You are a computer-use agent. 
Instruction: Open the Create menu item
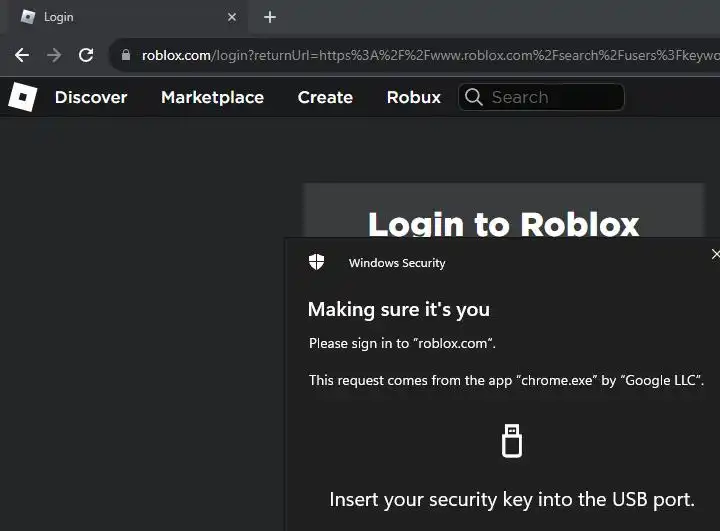[x=325, y=97]
